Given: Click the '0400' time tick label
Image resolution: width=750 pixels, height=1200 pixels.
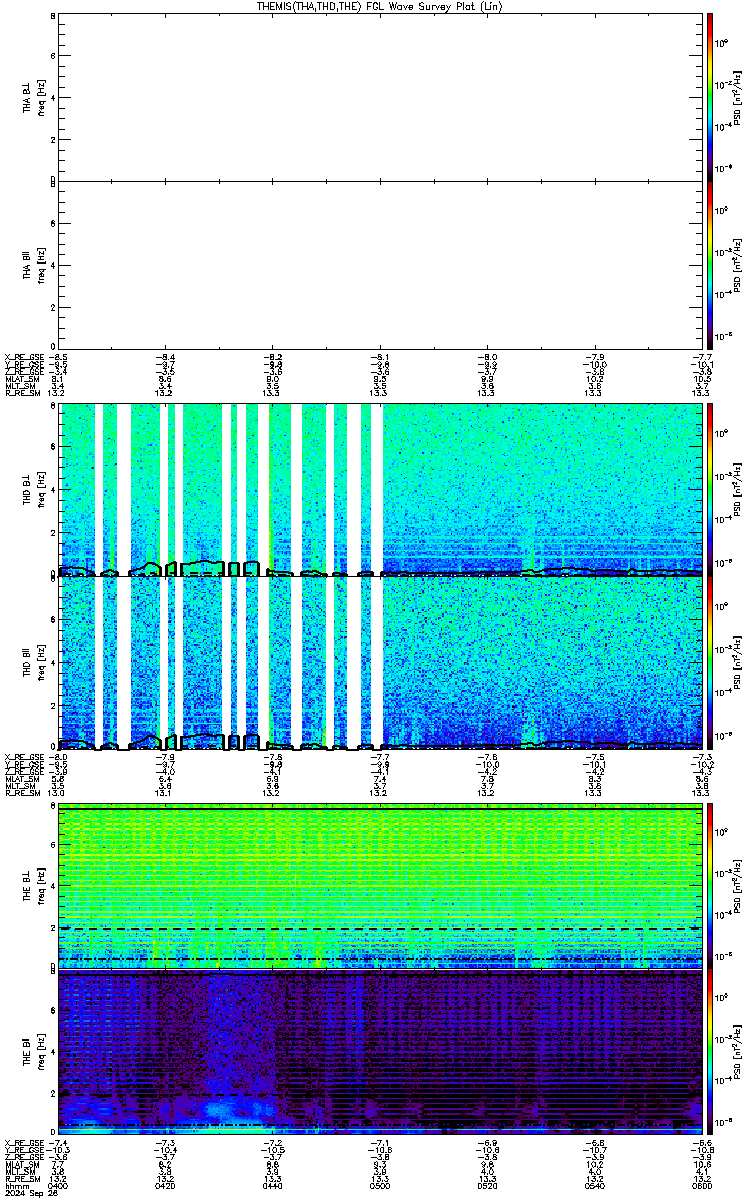Looking at the screenshot, I should click(59, 1186).
